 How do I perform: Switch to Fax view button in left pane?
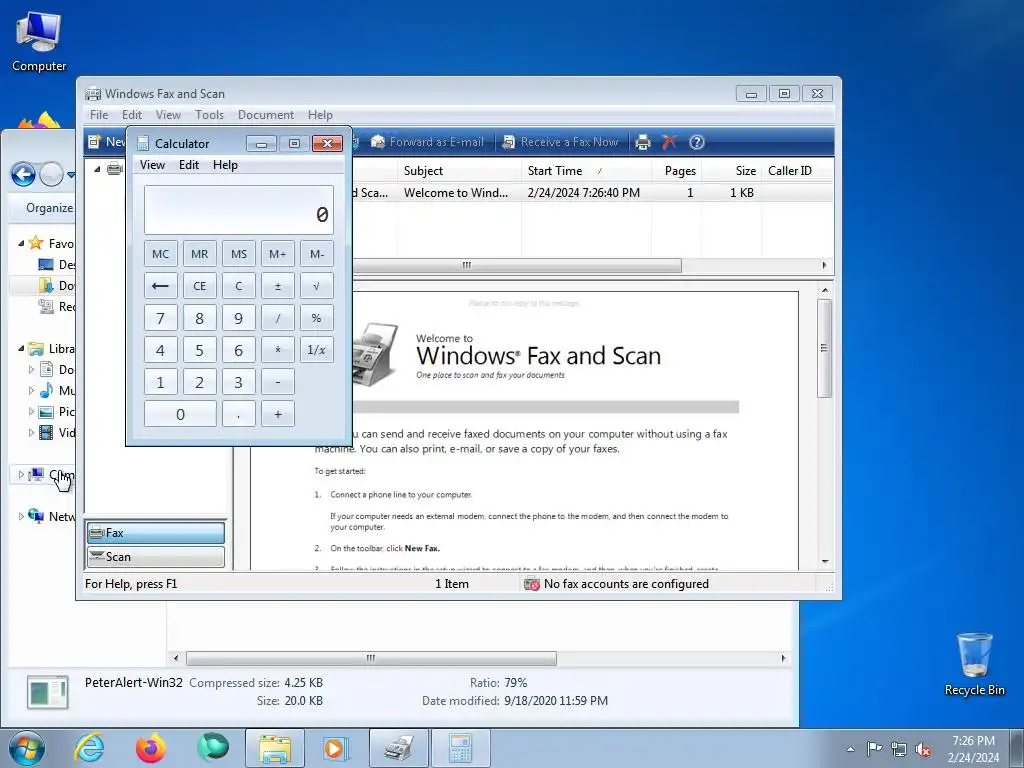tap(155, 533)
